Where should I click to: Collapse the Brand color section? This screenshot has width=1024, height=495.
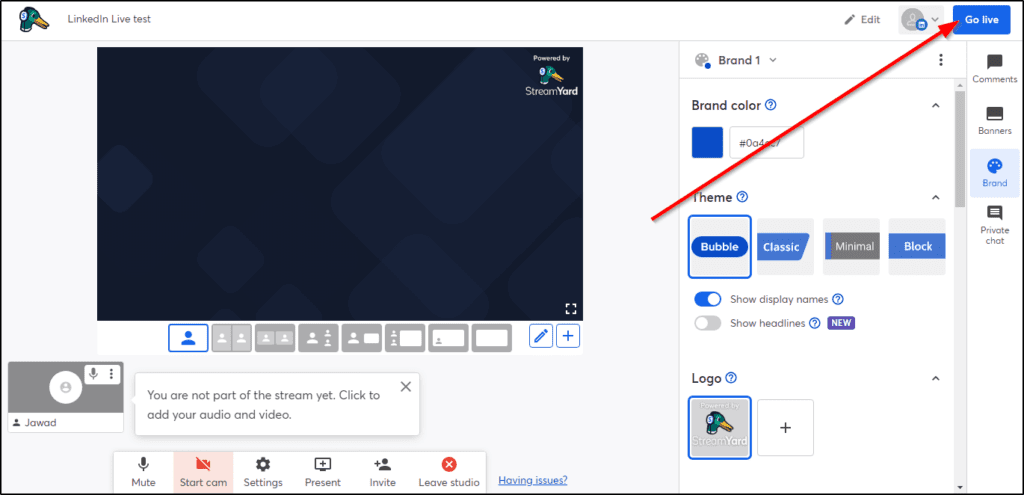[936, 105]
